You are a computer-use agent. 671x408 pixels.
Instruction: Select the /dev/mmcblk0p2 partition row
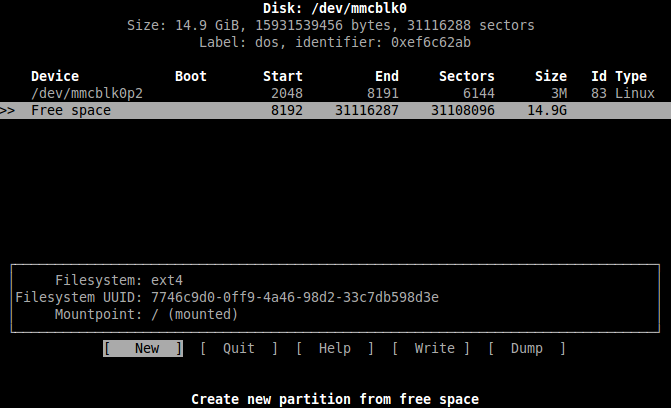(336, 93)
